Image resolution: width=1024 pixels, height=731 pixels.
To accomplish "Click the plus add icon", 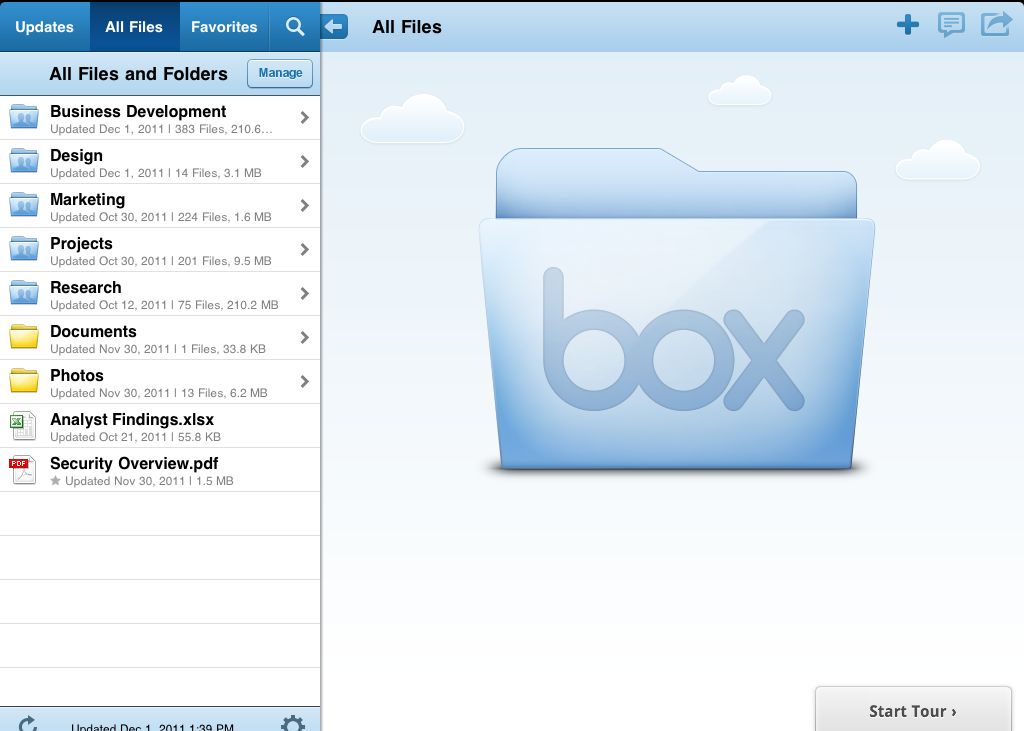I will pos(907,26).
